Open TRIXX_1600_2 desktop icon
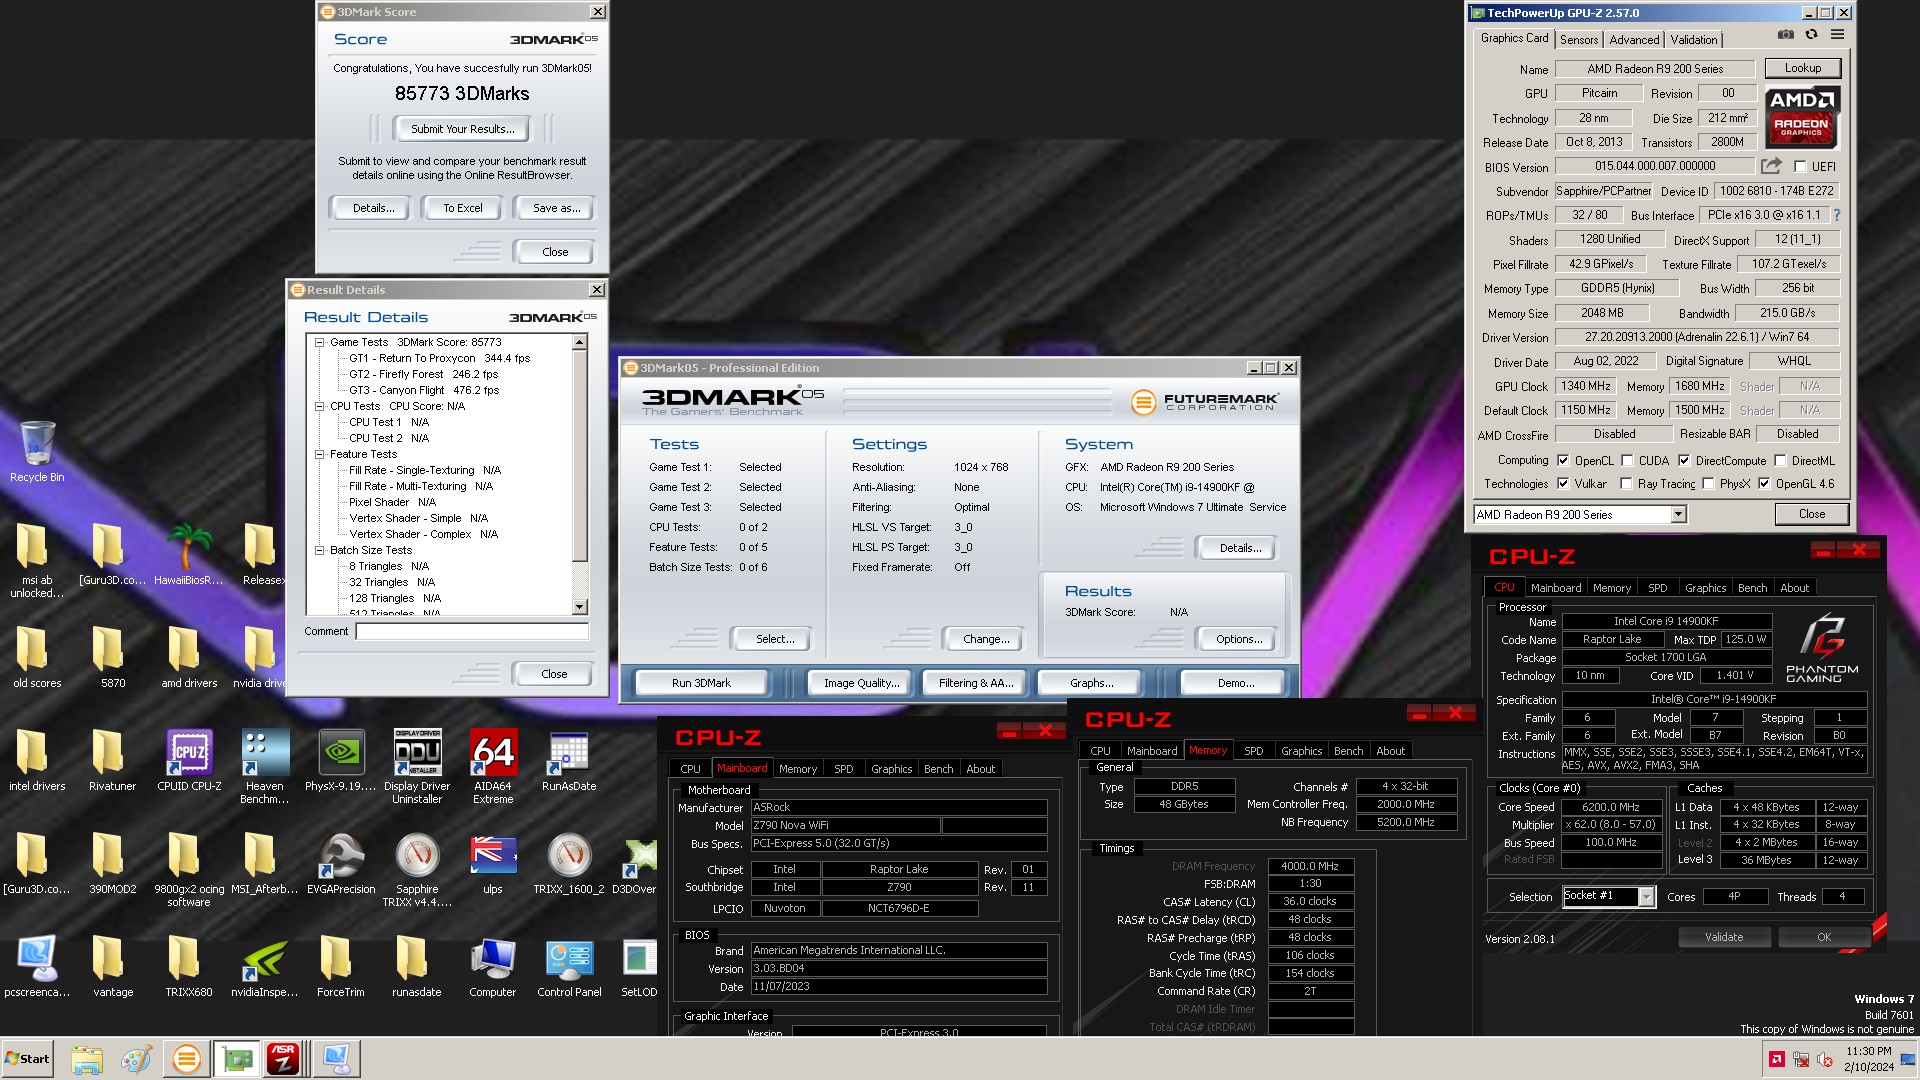 [569, 864]
